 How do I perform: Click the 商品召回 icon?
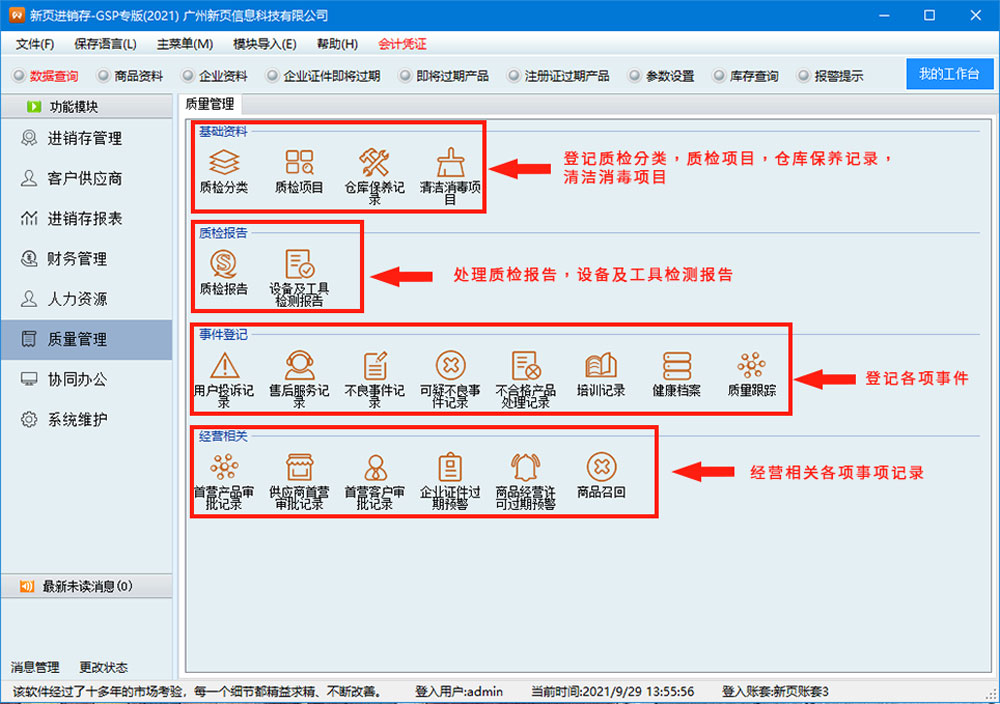coord(601,467)
